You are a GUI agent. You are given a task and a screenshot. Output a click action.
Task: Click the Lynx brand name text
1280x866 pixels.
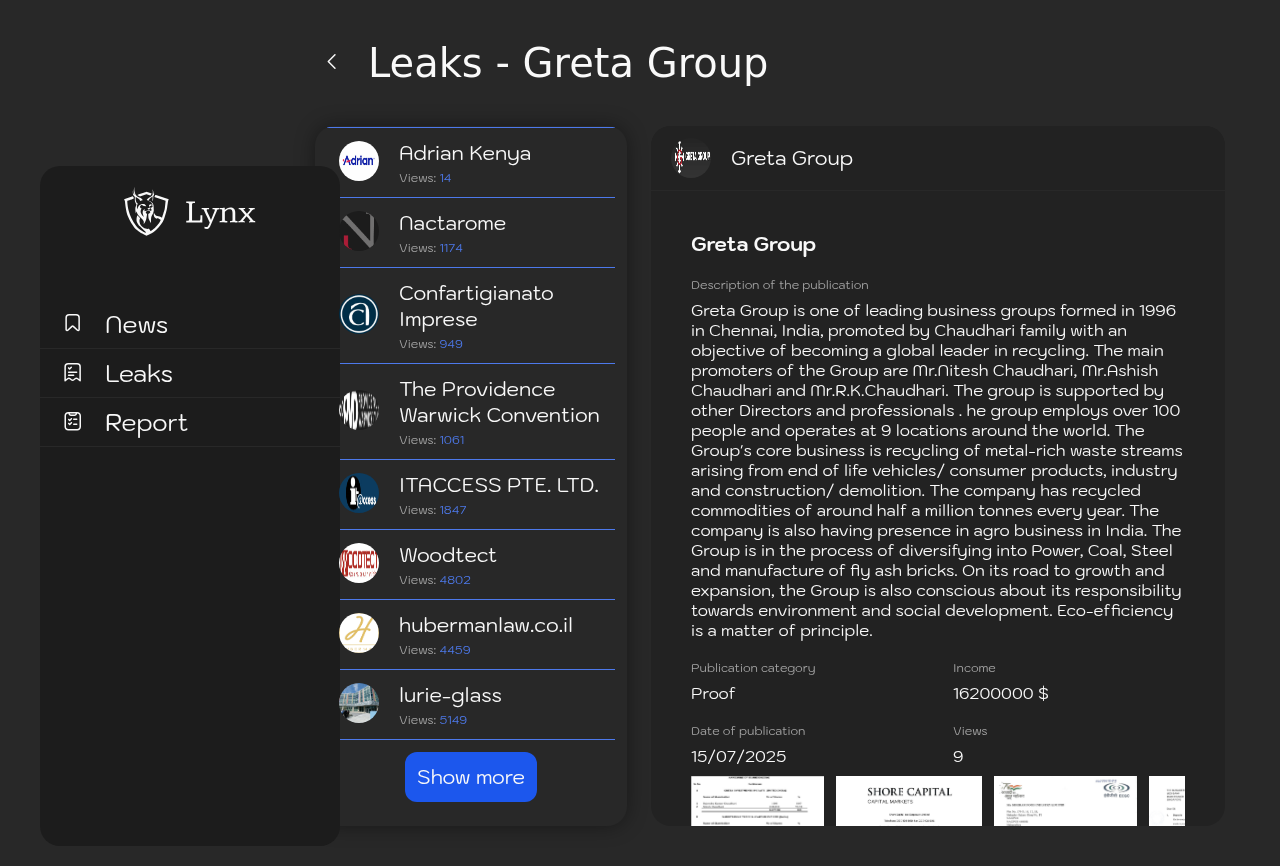220,213
